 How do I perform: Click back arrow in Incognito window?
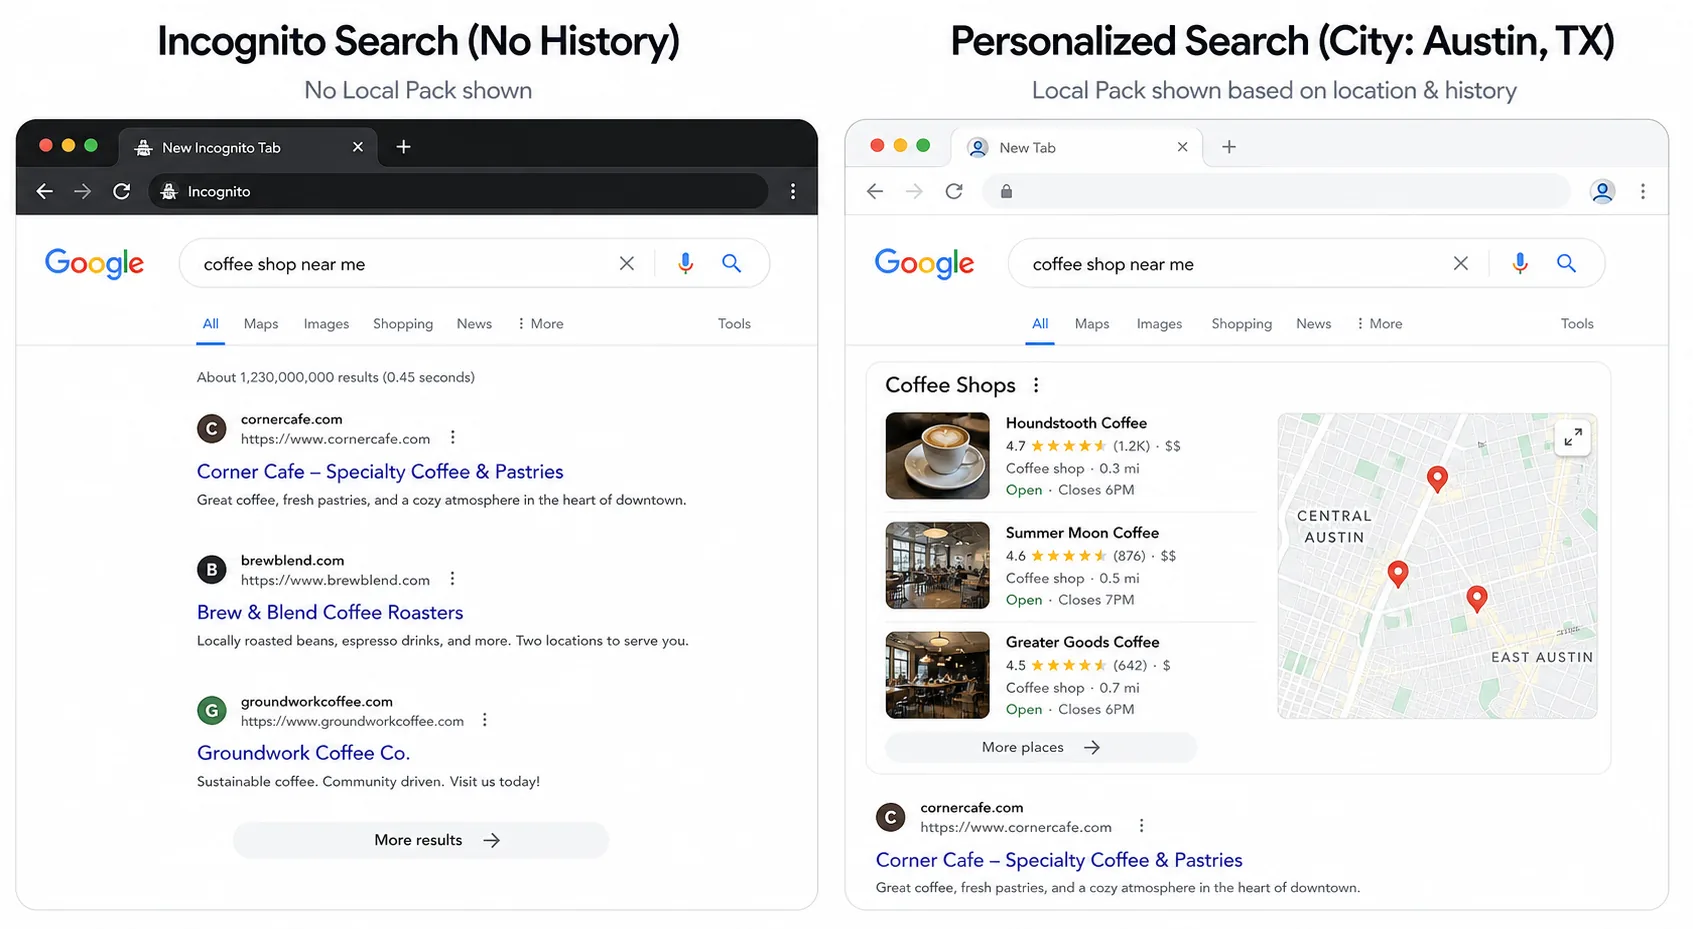pos(44,191)
